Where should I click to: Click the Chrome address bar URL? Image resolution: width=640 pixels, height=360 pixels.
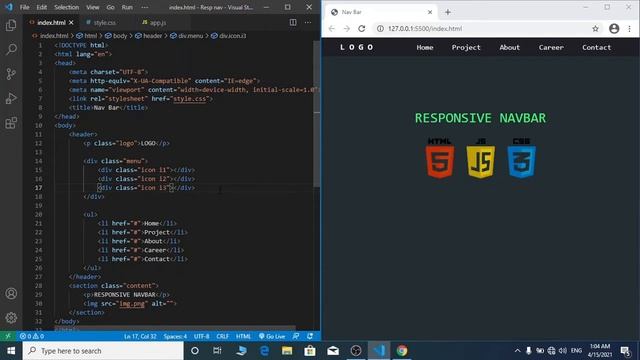(x=425, y=29)
